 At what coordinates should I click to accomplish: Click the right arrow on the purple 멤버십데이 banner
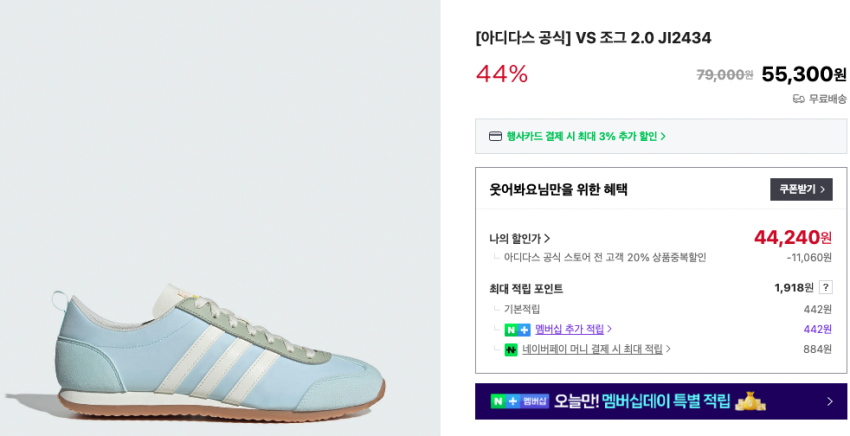[x=829, y=401]
